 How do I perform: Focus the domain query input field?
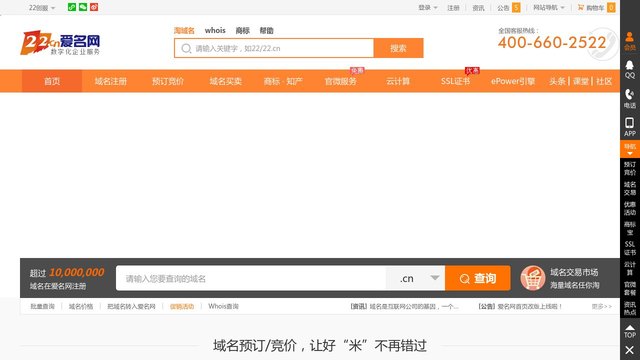tap(251, 278)
